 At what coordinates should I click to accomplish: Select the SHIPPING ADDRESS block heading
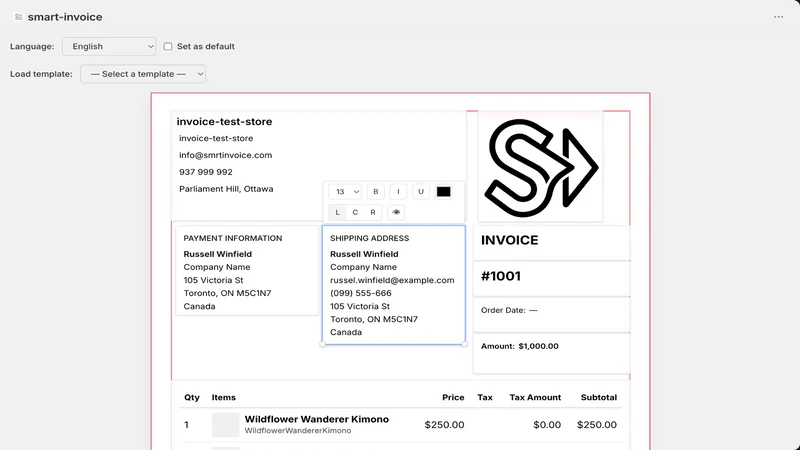click(369, 238)
